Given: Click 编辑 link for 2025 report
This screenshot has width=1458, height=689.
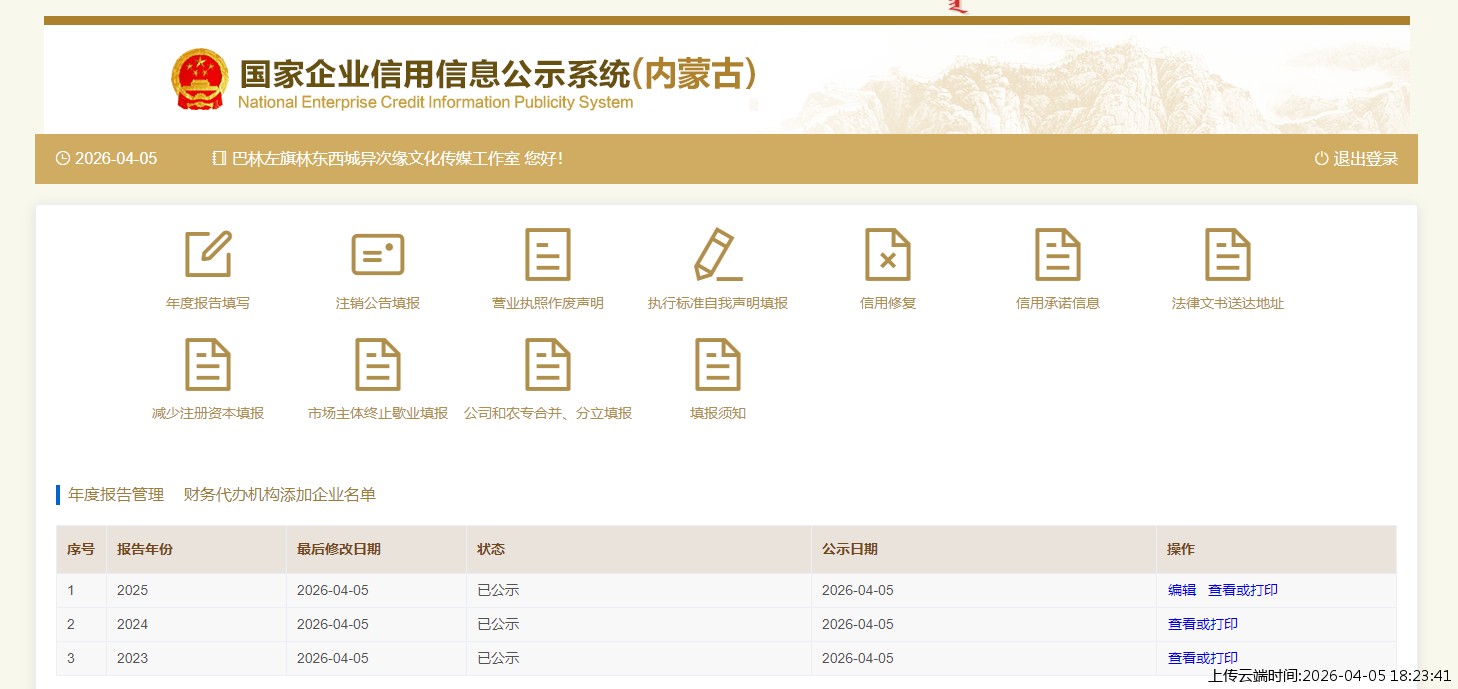Looking at the screenshot, I should coord(1182,590).
